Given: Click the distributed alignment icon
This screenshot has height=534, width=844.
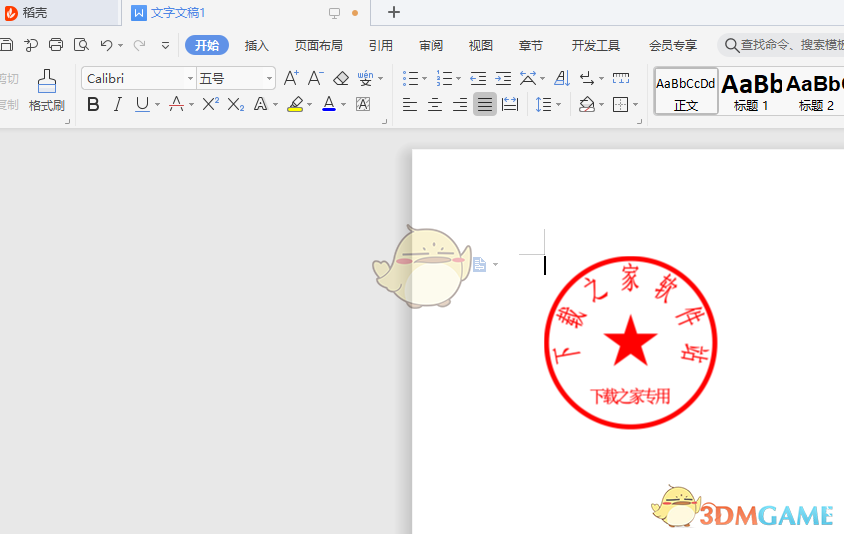Looking at the screenshot, I should point(509,104).
